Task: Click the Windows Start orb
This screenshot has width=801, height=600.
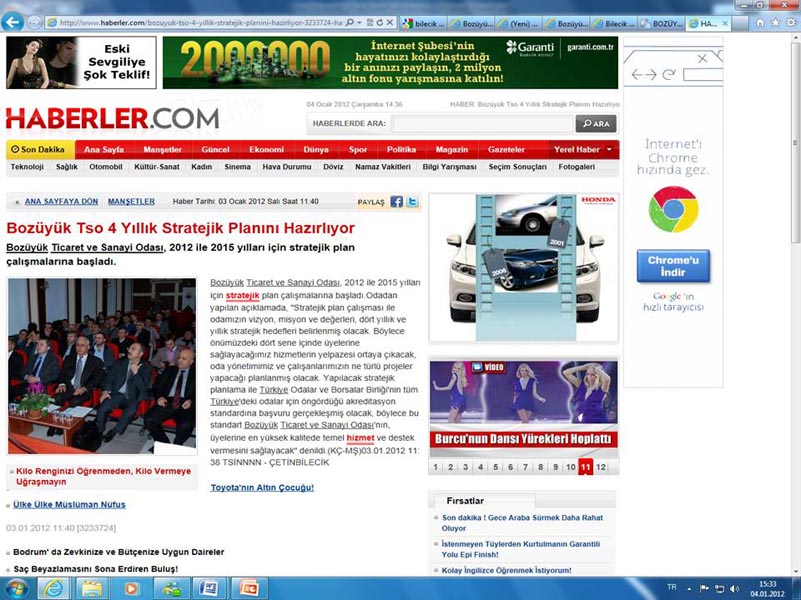Action: (x=15, y=588)
